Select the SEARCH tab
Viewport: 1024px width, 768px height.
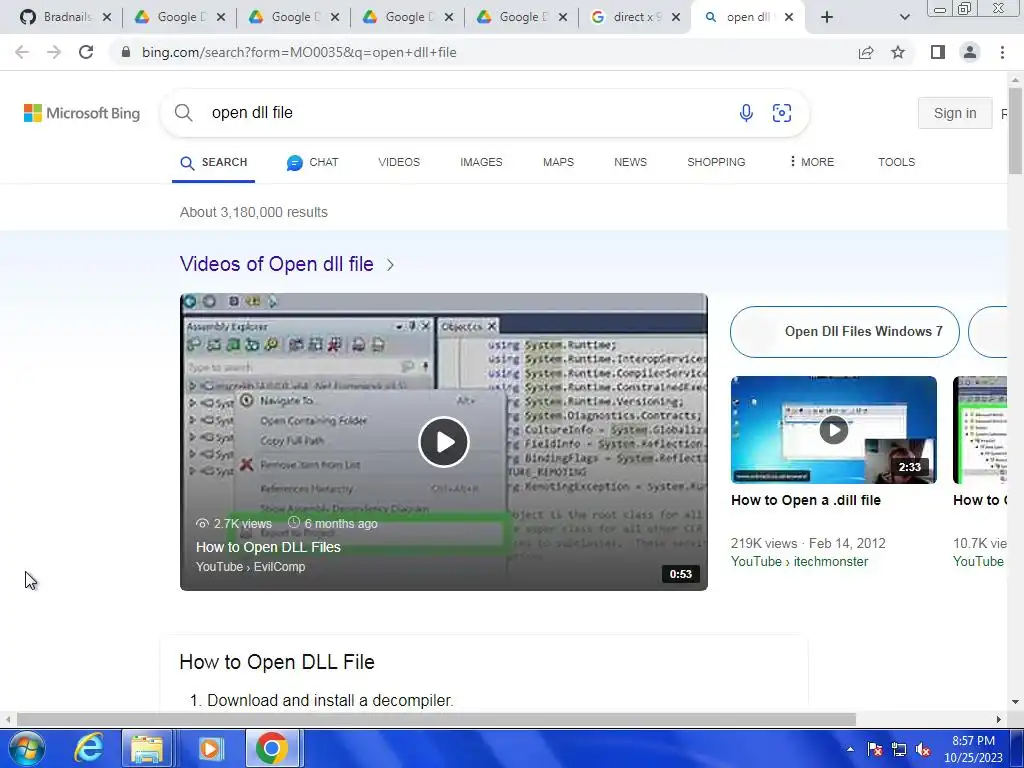tap(214, 163)
